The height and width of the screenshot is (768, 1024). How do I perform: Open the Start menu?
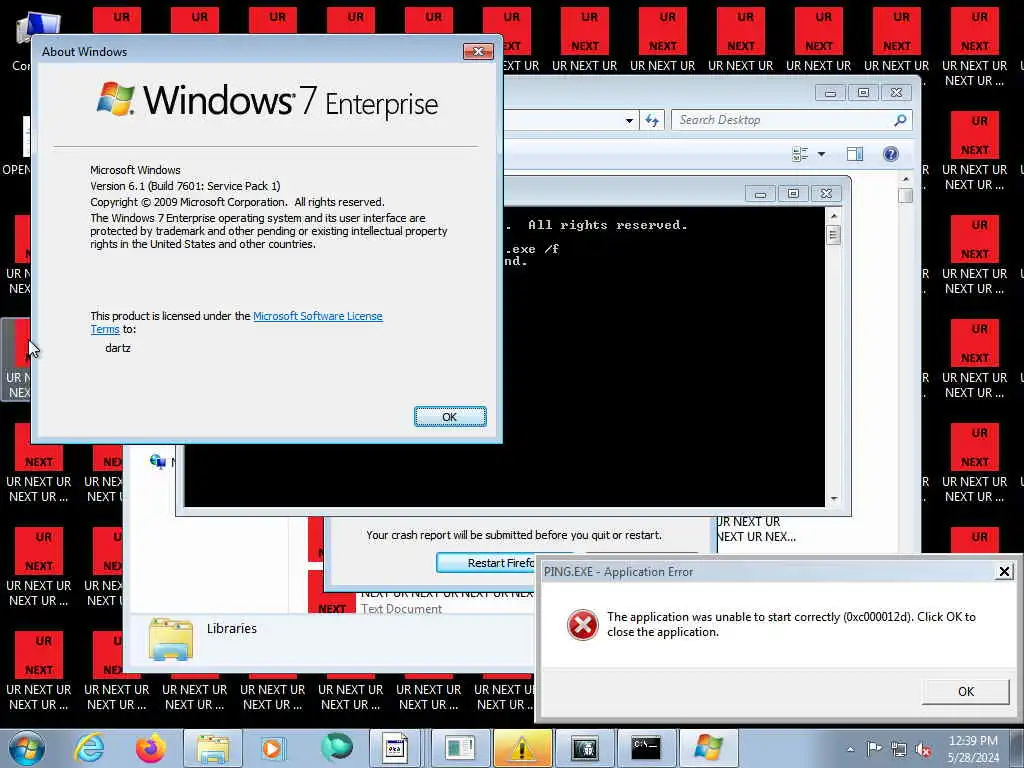(x=27, y=748)
